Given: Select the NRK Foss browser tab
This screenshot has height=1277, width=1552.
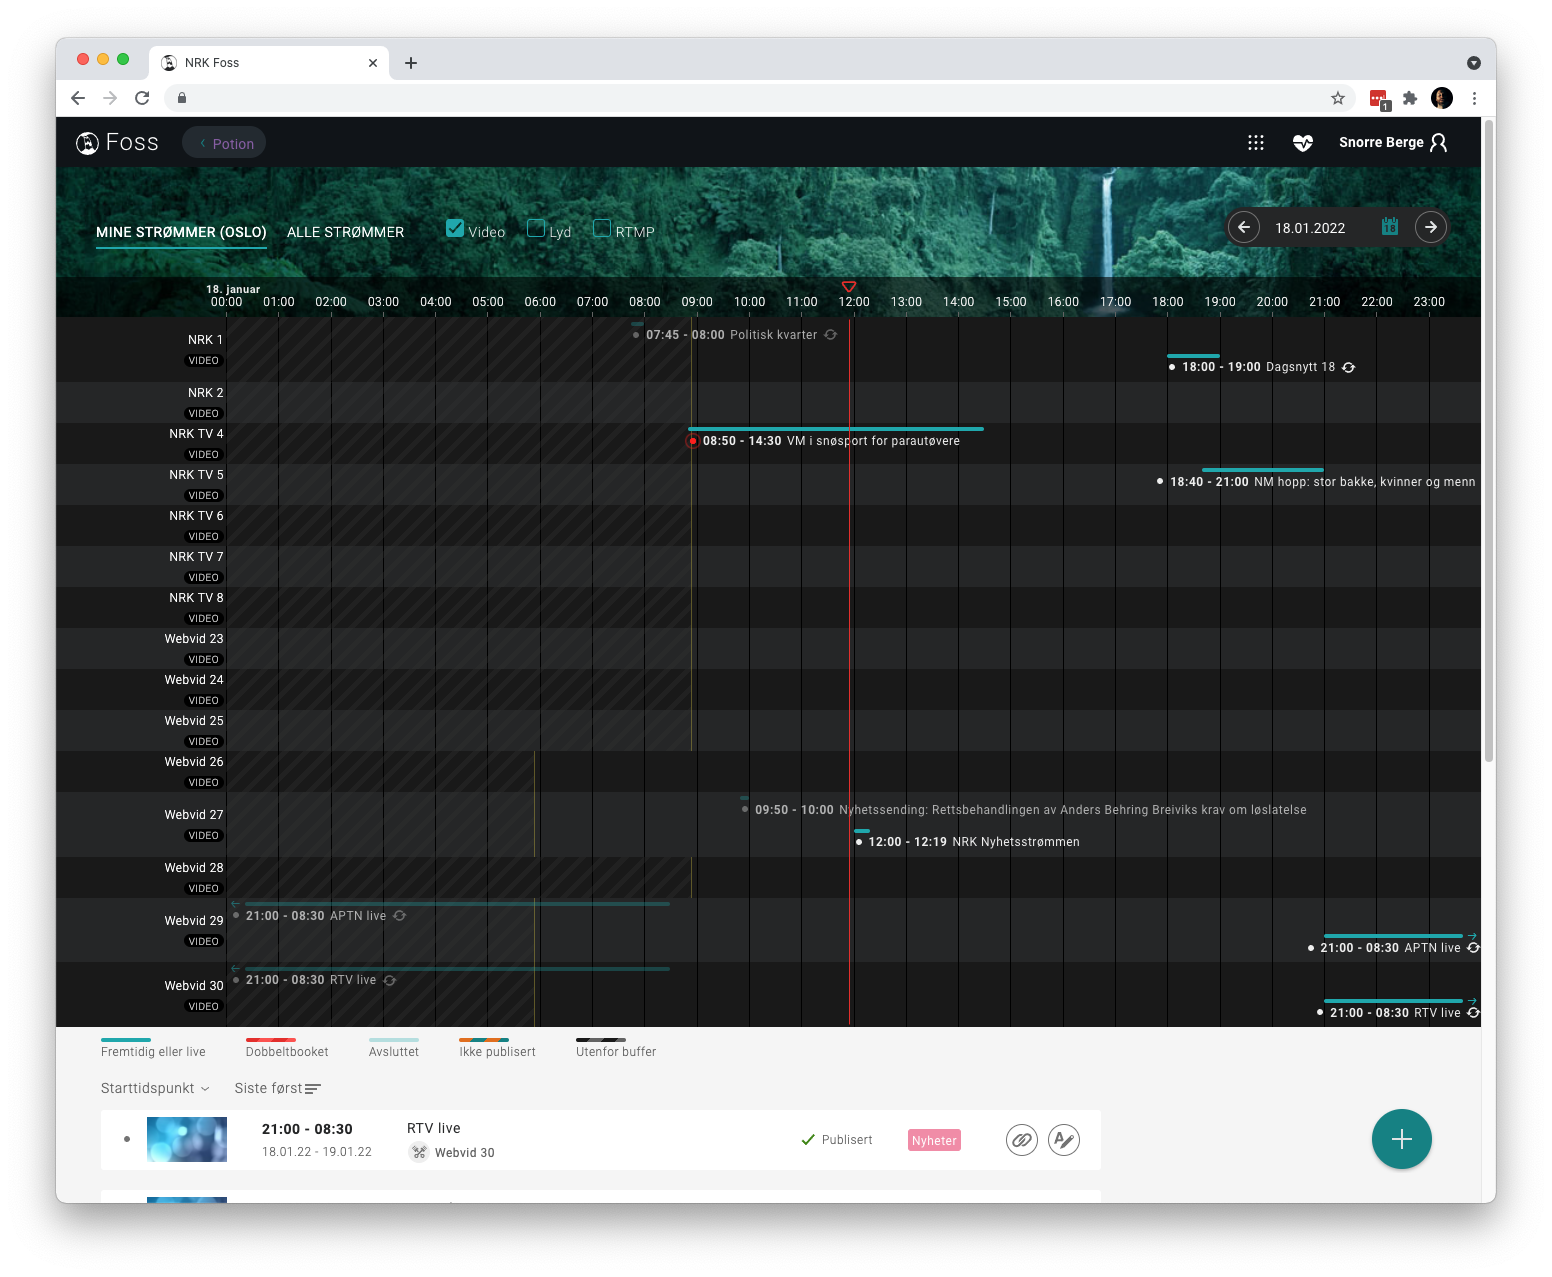Looking at the screenshot, I should (x=269, y=63).
